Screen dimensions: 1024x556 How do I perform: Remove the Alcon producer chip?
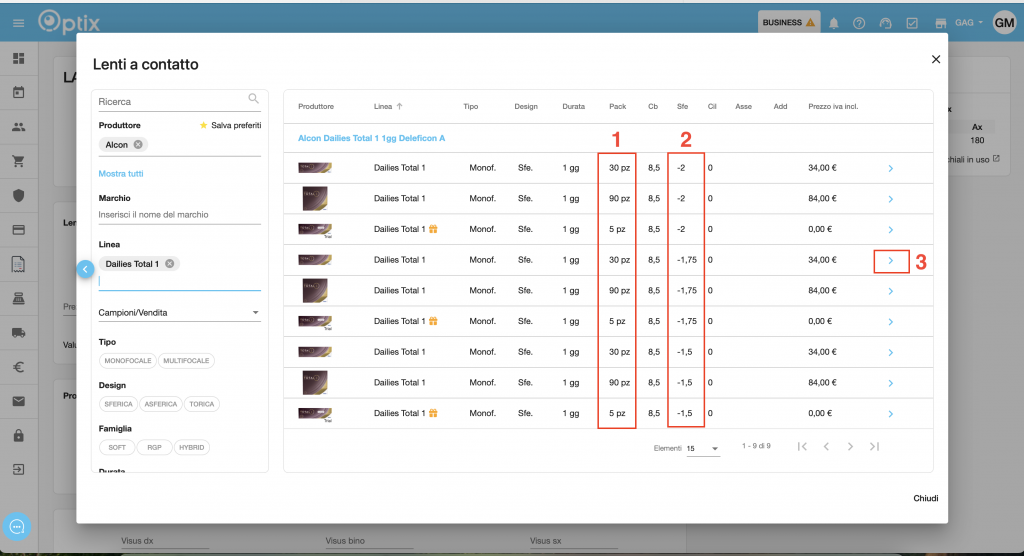[138, 145]
